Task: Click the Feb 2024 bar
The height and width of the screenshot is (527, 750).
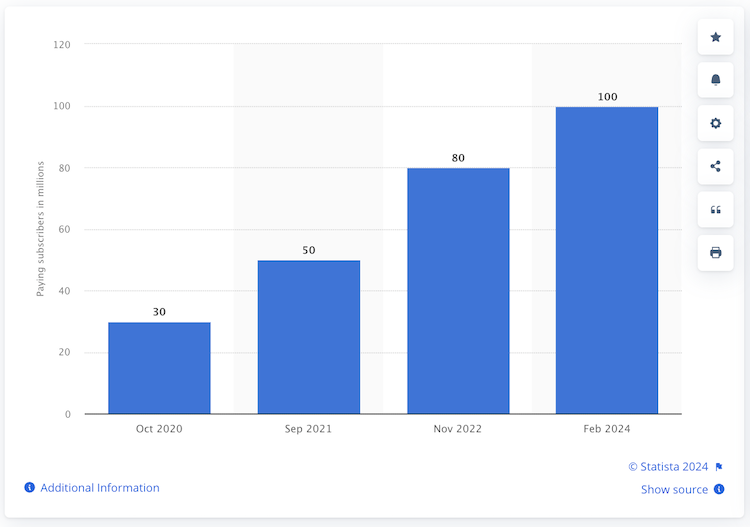Action: point(607,260)
